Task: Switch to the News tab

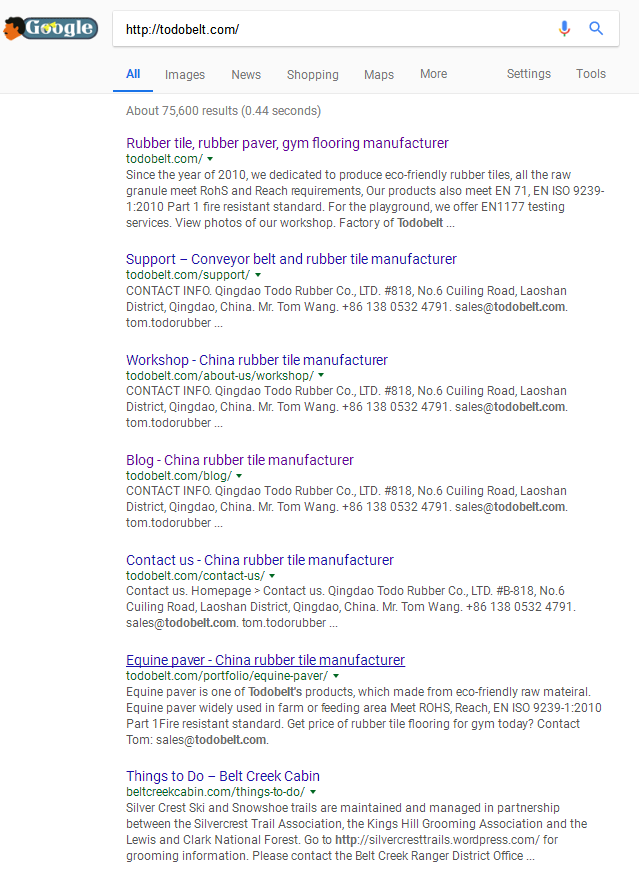Action: tap(246, 75)
